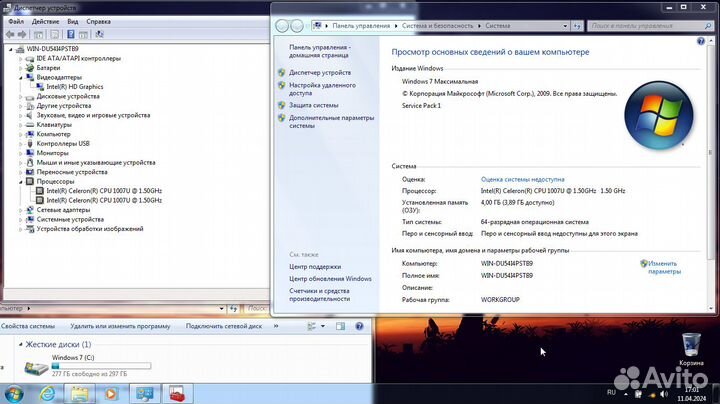720x404 pixels.
Task: Open the Справка menu
Action: pyautogui.click(x=98, y=22)
